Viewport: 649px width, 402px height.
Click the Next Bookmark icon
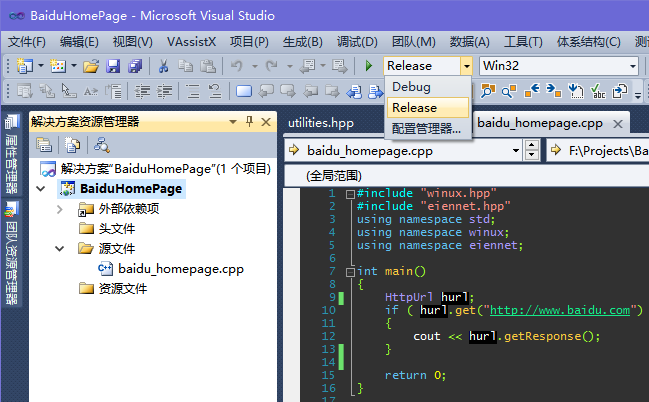pos(288,91)
